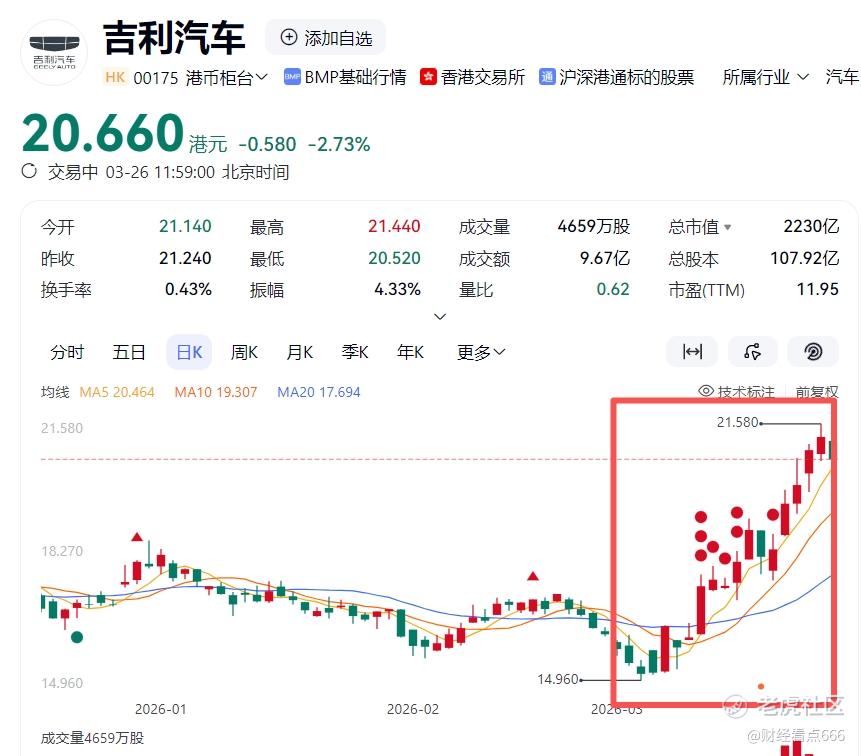Click the 成交额 value 9.67亿
The width and height of the screenshot is (861, 756).
[605, 258]
